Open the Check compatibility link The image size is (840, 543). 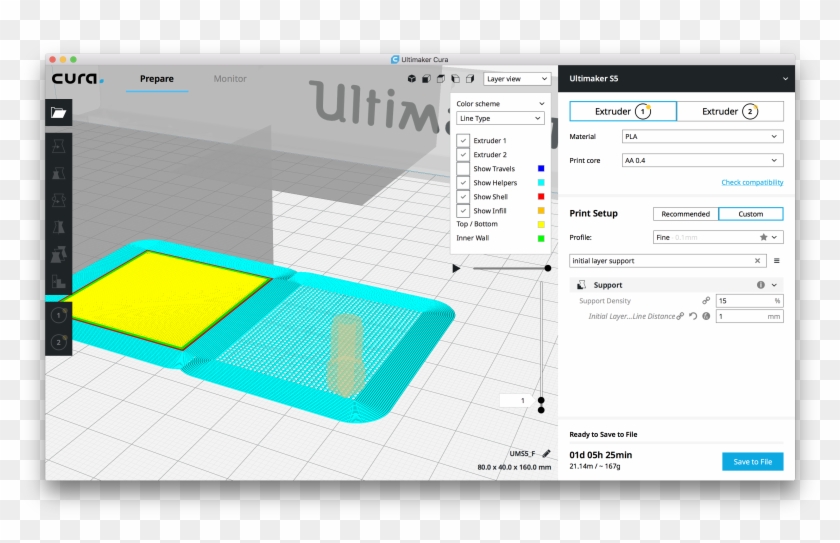pos(752,182)
